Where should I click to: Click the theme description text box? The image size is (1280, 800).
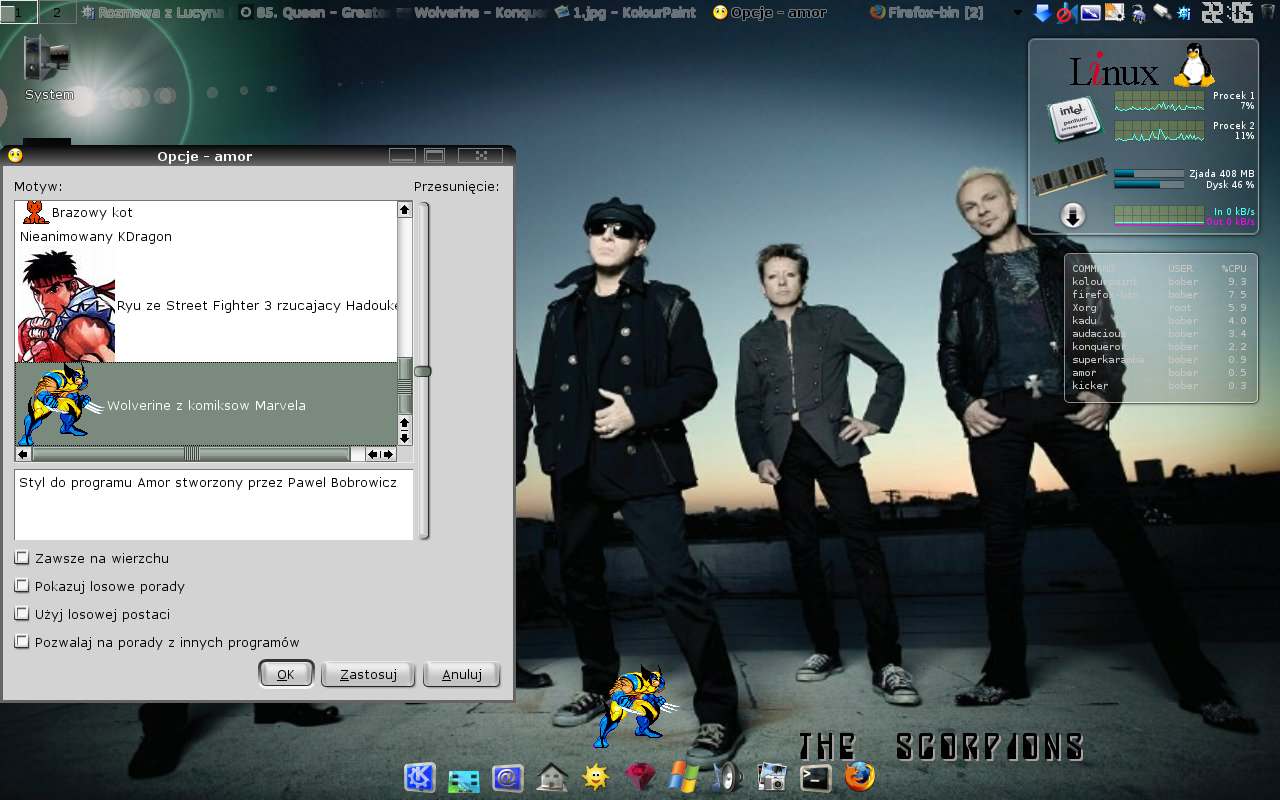point(214,505)
